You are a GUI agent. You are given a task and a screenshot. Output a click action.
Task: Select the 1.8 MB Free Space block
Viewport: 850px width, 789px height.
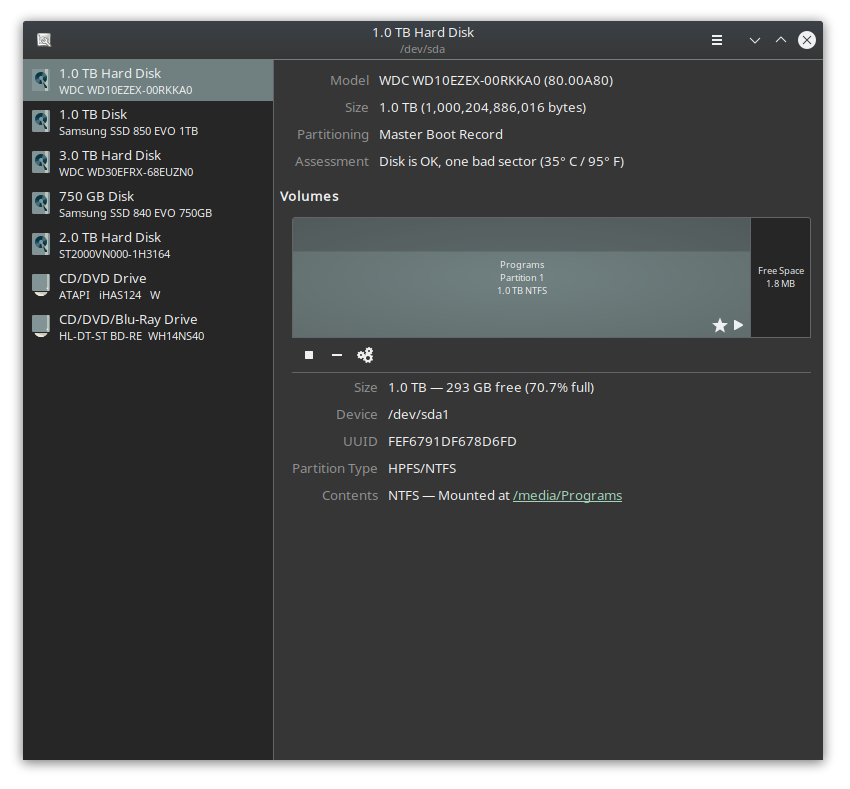[780, 277]
